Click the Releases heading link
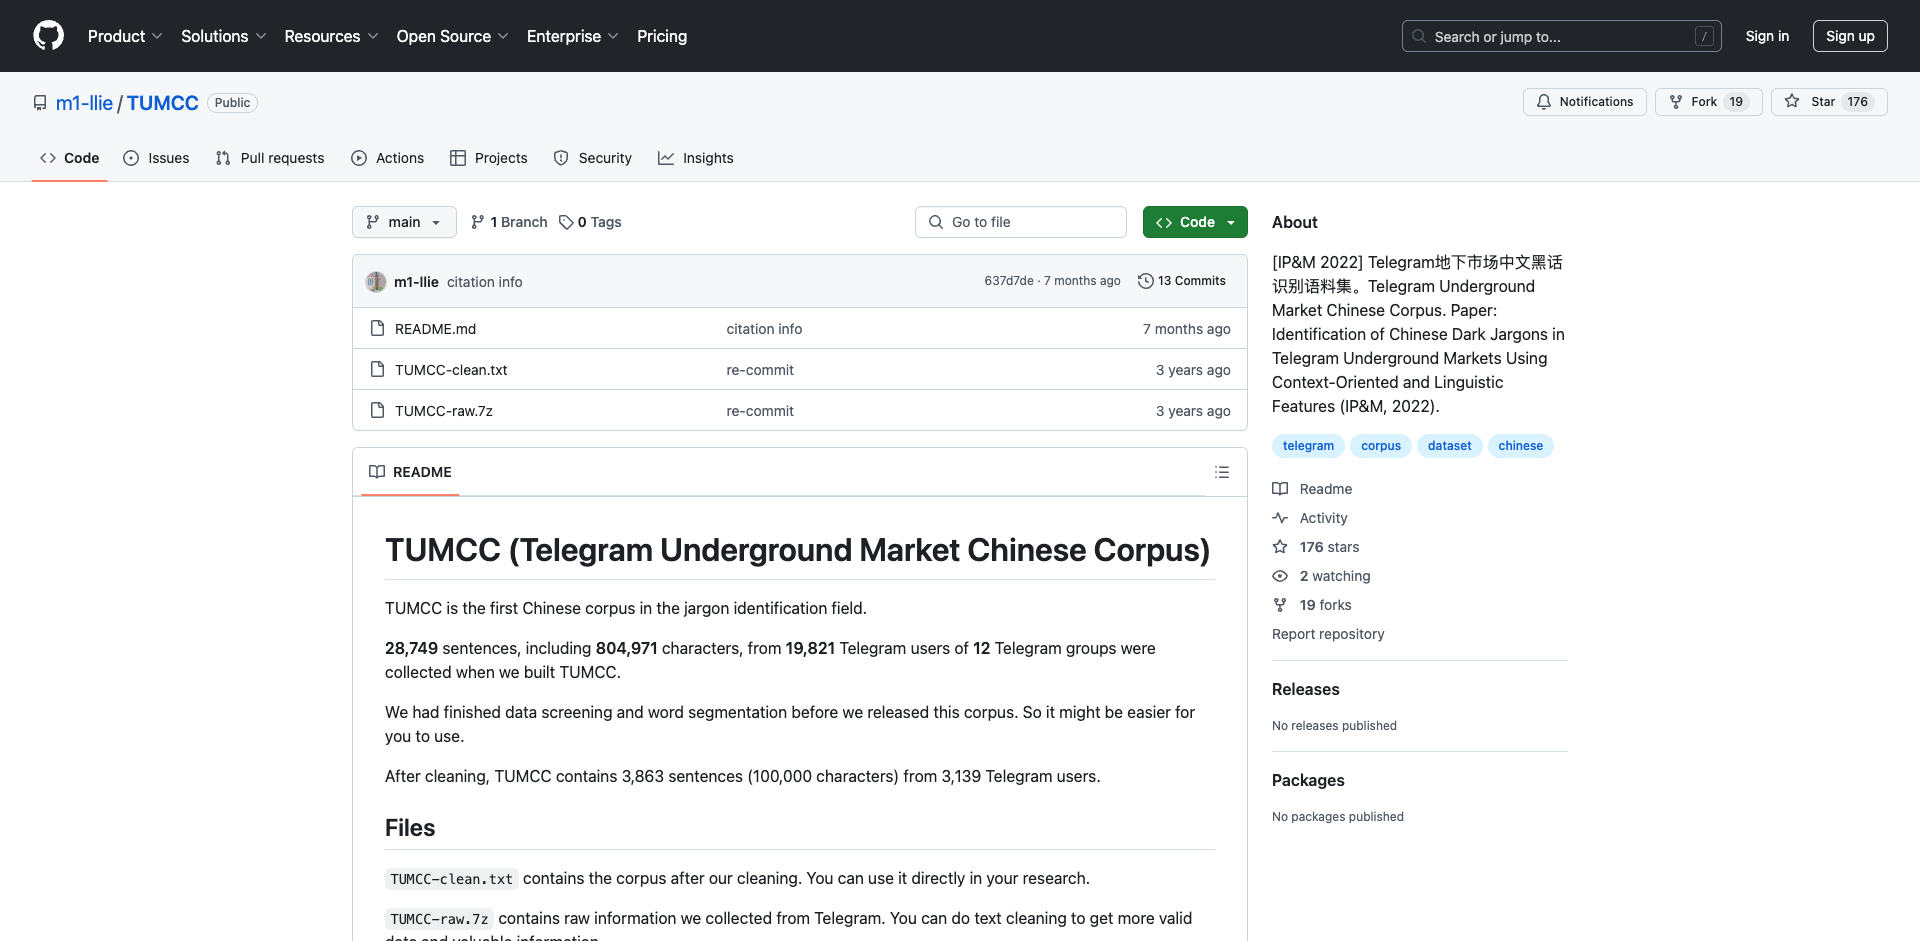The image size is (1920, 941). click(x=1305, y=689)
